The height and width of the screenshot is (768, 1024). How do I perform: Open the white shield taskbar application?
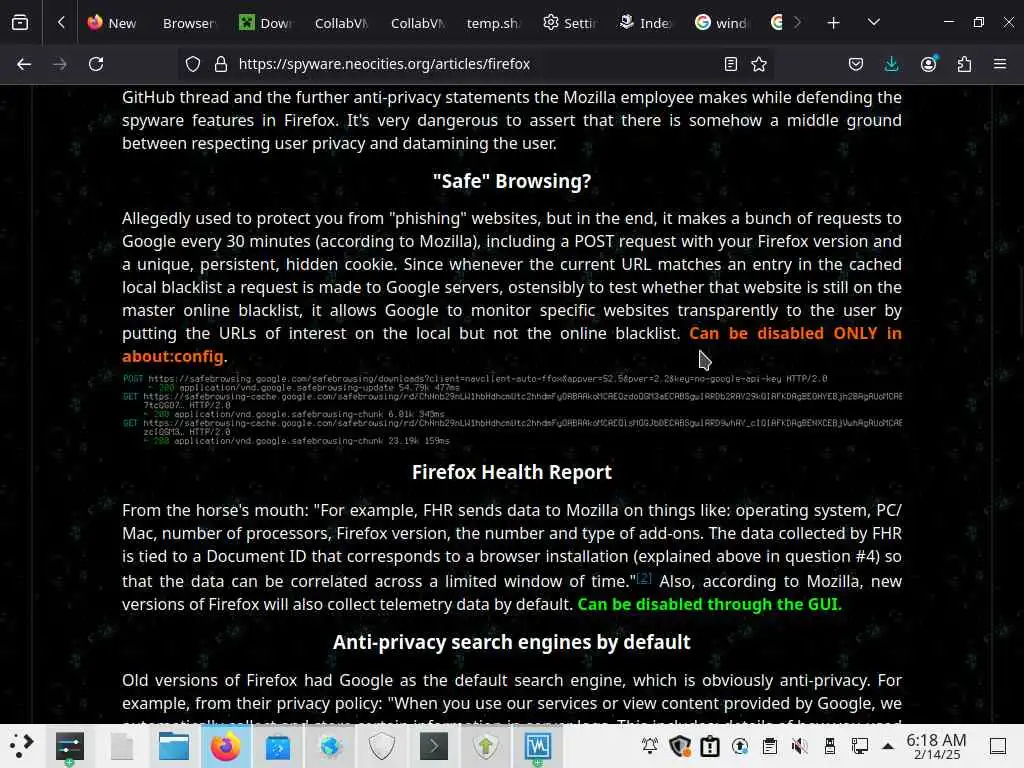pyautogui.click(x=382, y=746)
